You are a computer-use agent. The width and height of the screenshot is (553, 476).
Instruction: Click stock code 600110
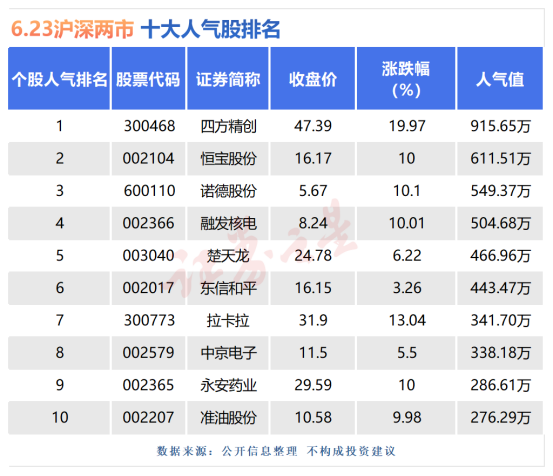(x=149, y=191)
